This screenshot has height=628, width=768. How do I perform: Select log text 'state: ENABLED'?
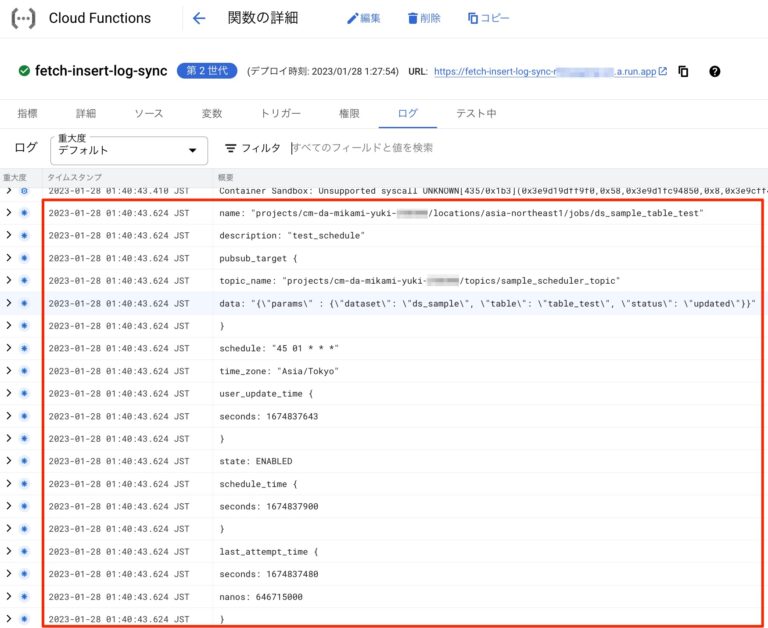tap(256, 461)
